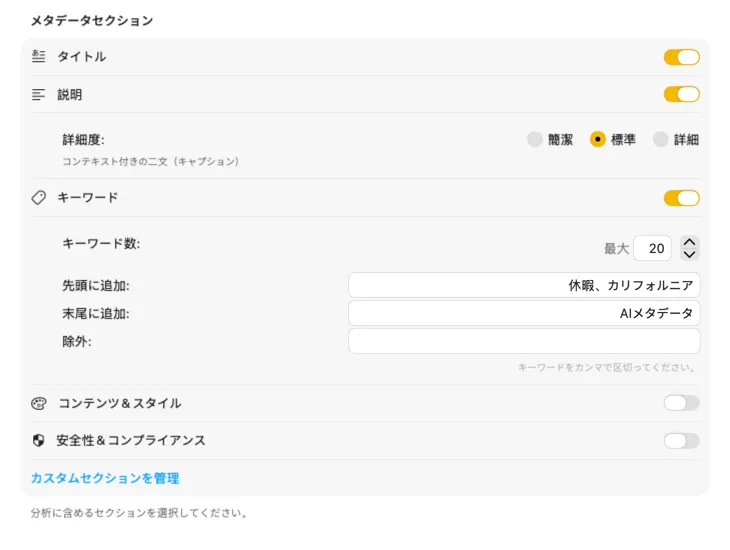
Task: Click the コンテキスト付きの二文 caption hint text
Action: pyautogui.click(x=150, y=162)
